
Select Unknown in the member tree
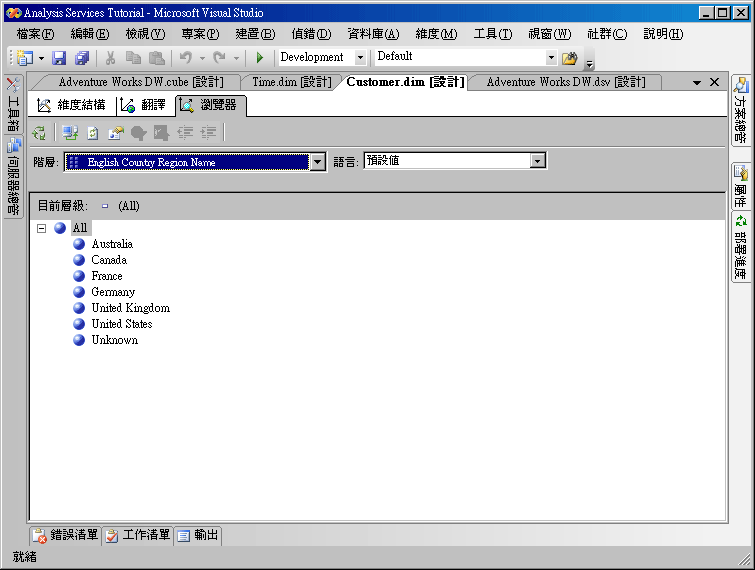115,340
